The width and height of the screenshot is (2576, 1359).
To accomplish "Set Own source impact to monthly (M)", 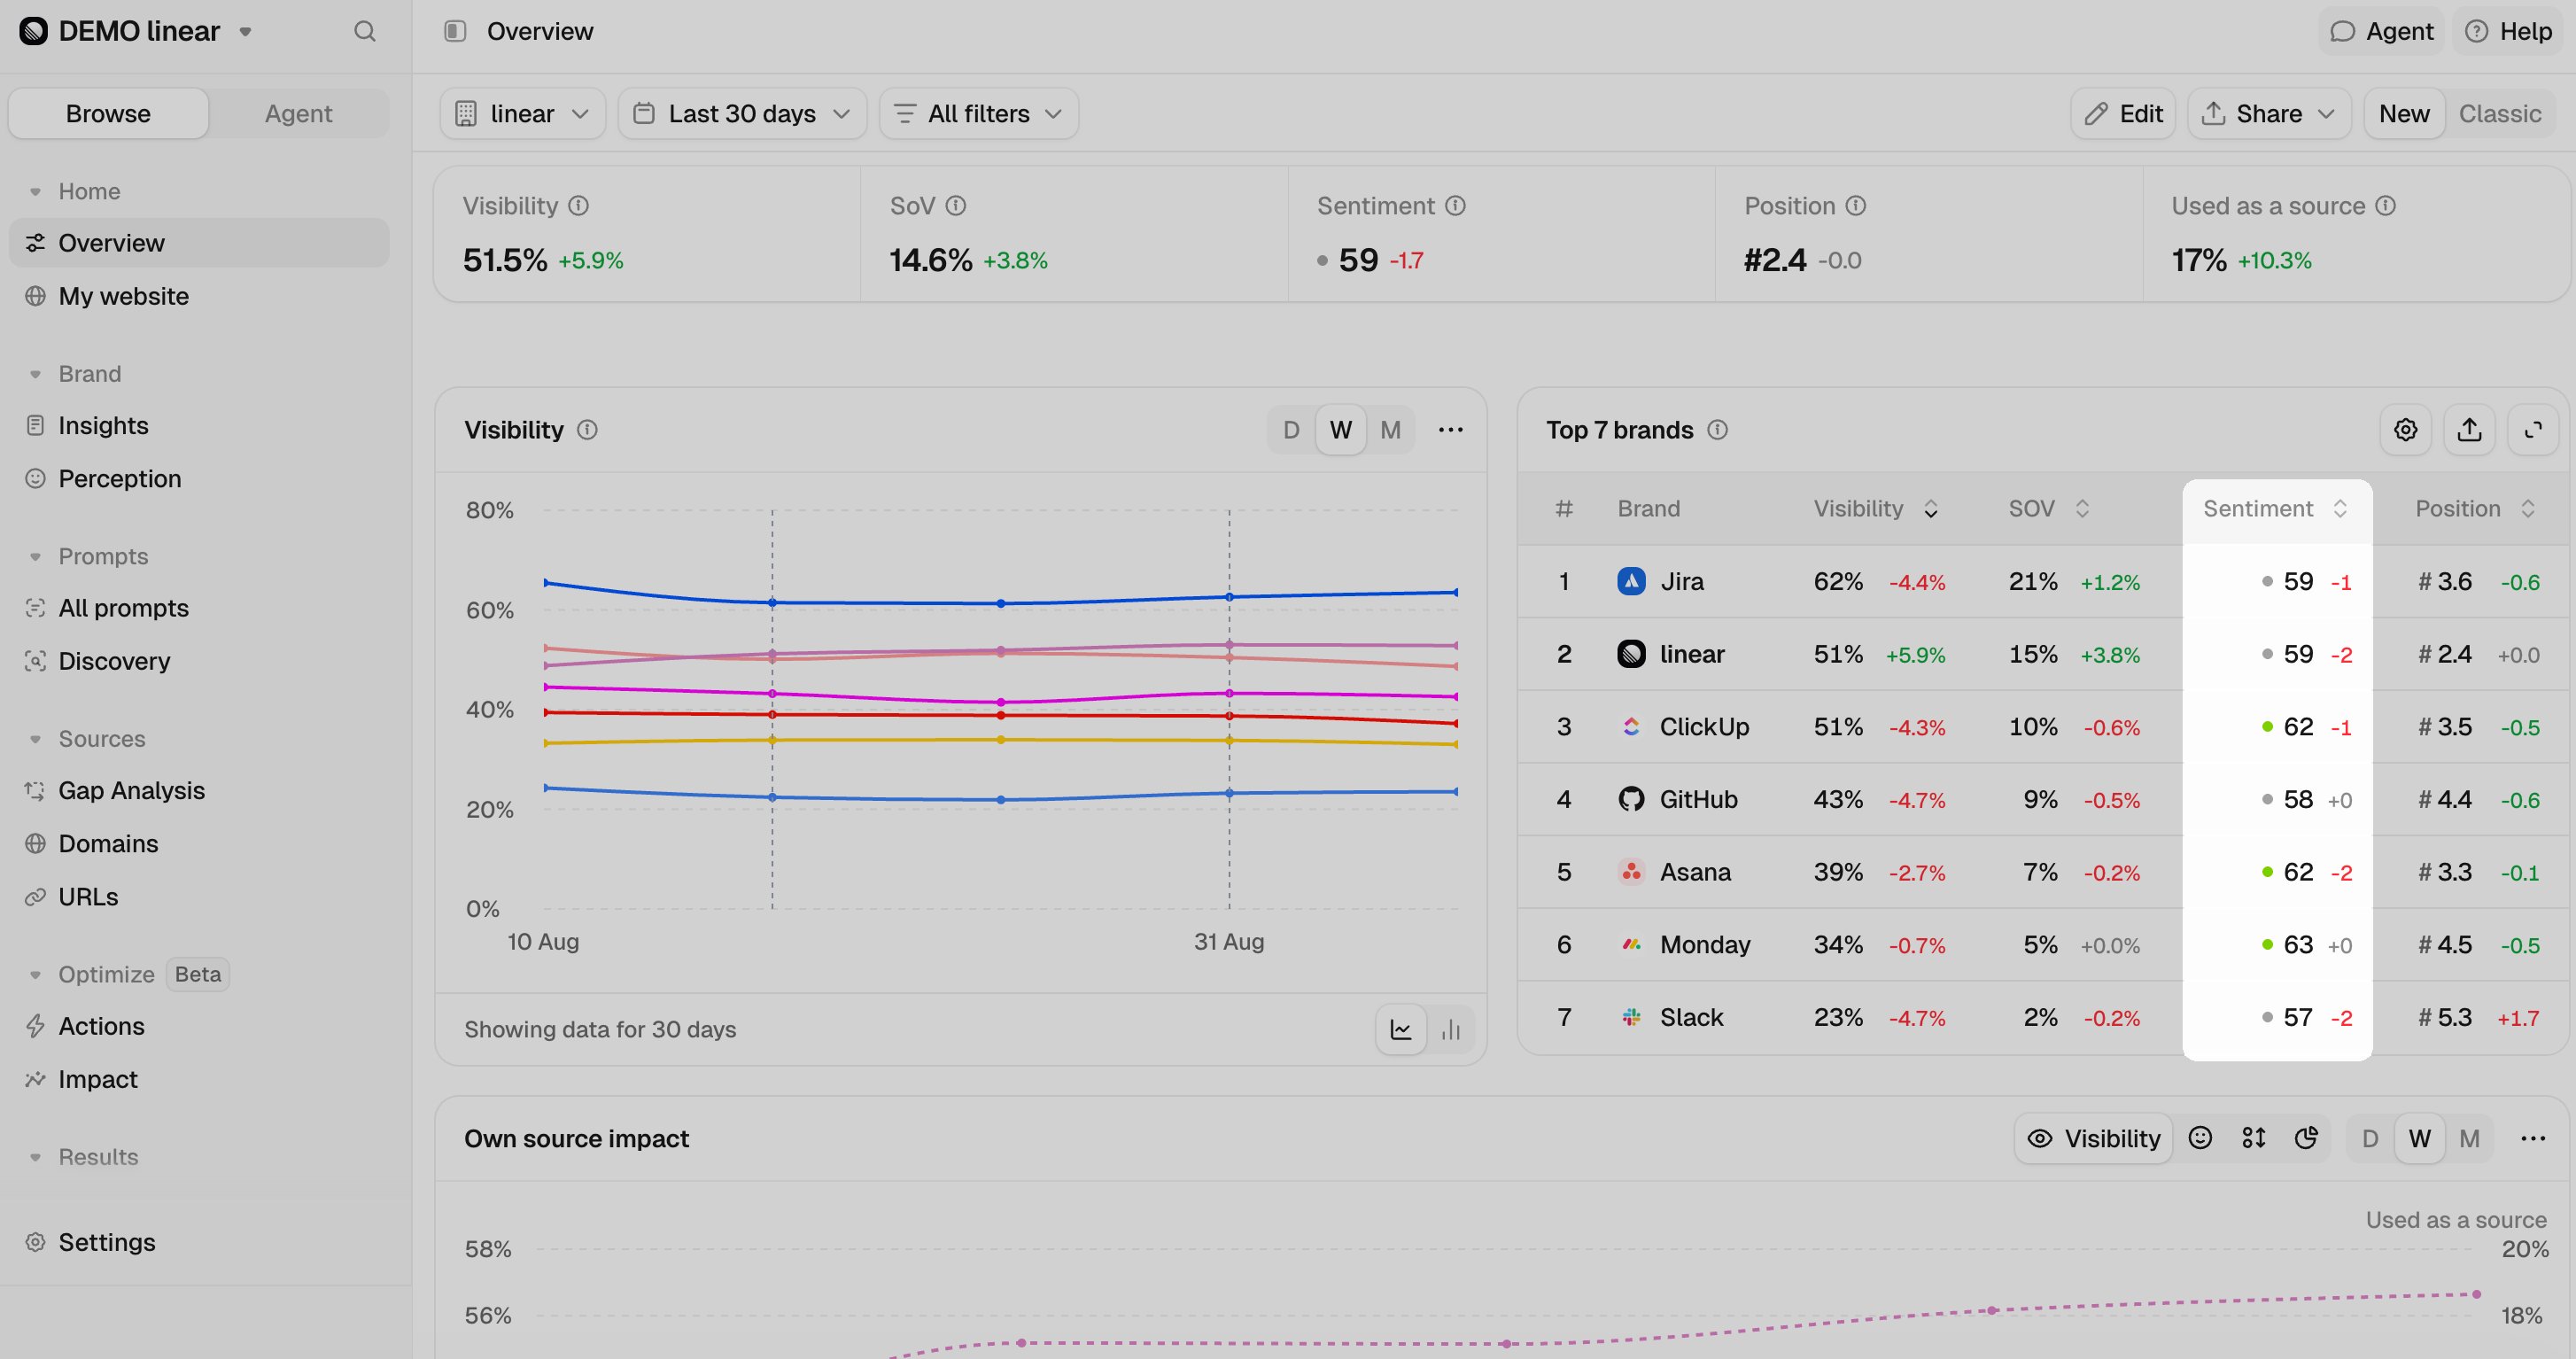I will click(2470, 1138).
